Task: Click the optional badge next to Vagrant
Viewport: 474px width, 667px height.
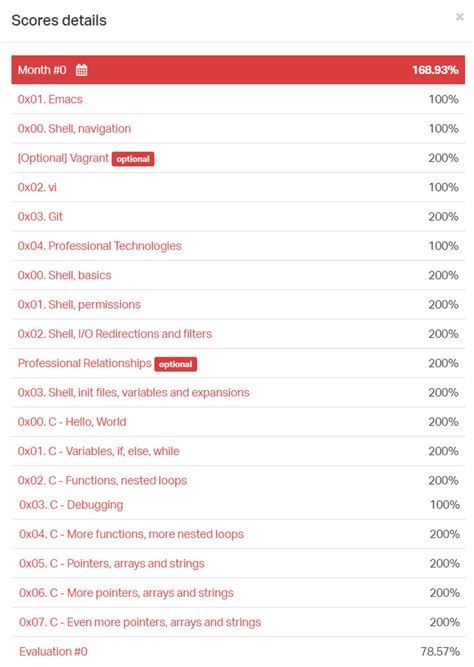Action: click(x=133, y=159)
